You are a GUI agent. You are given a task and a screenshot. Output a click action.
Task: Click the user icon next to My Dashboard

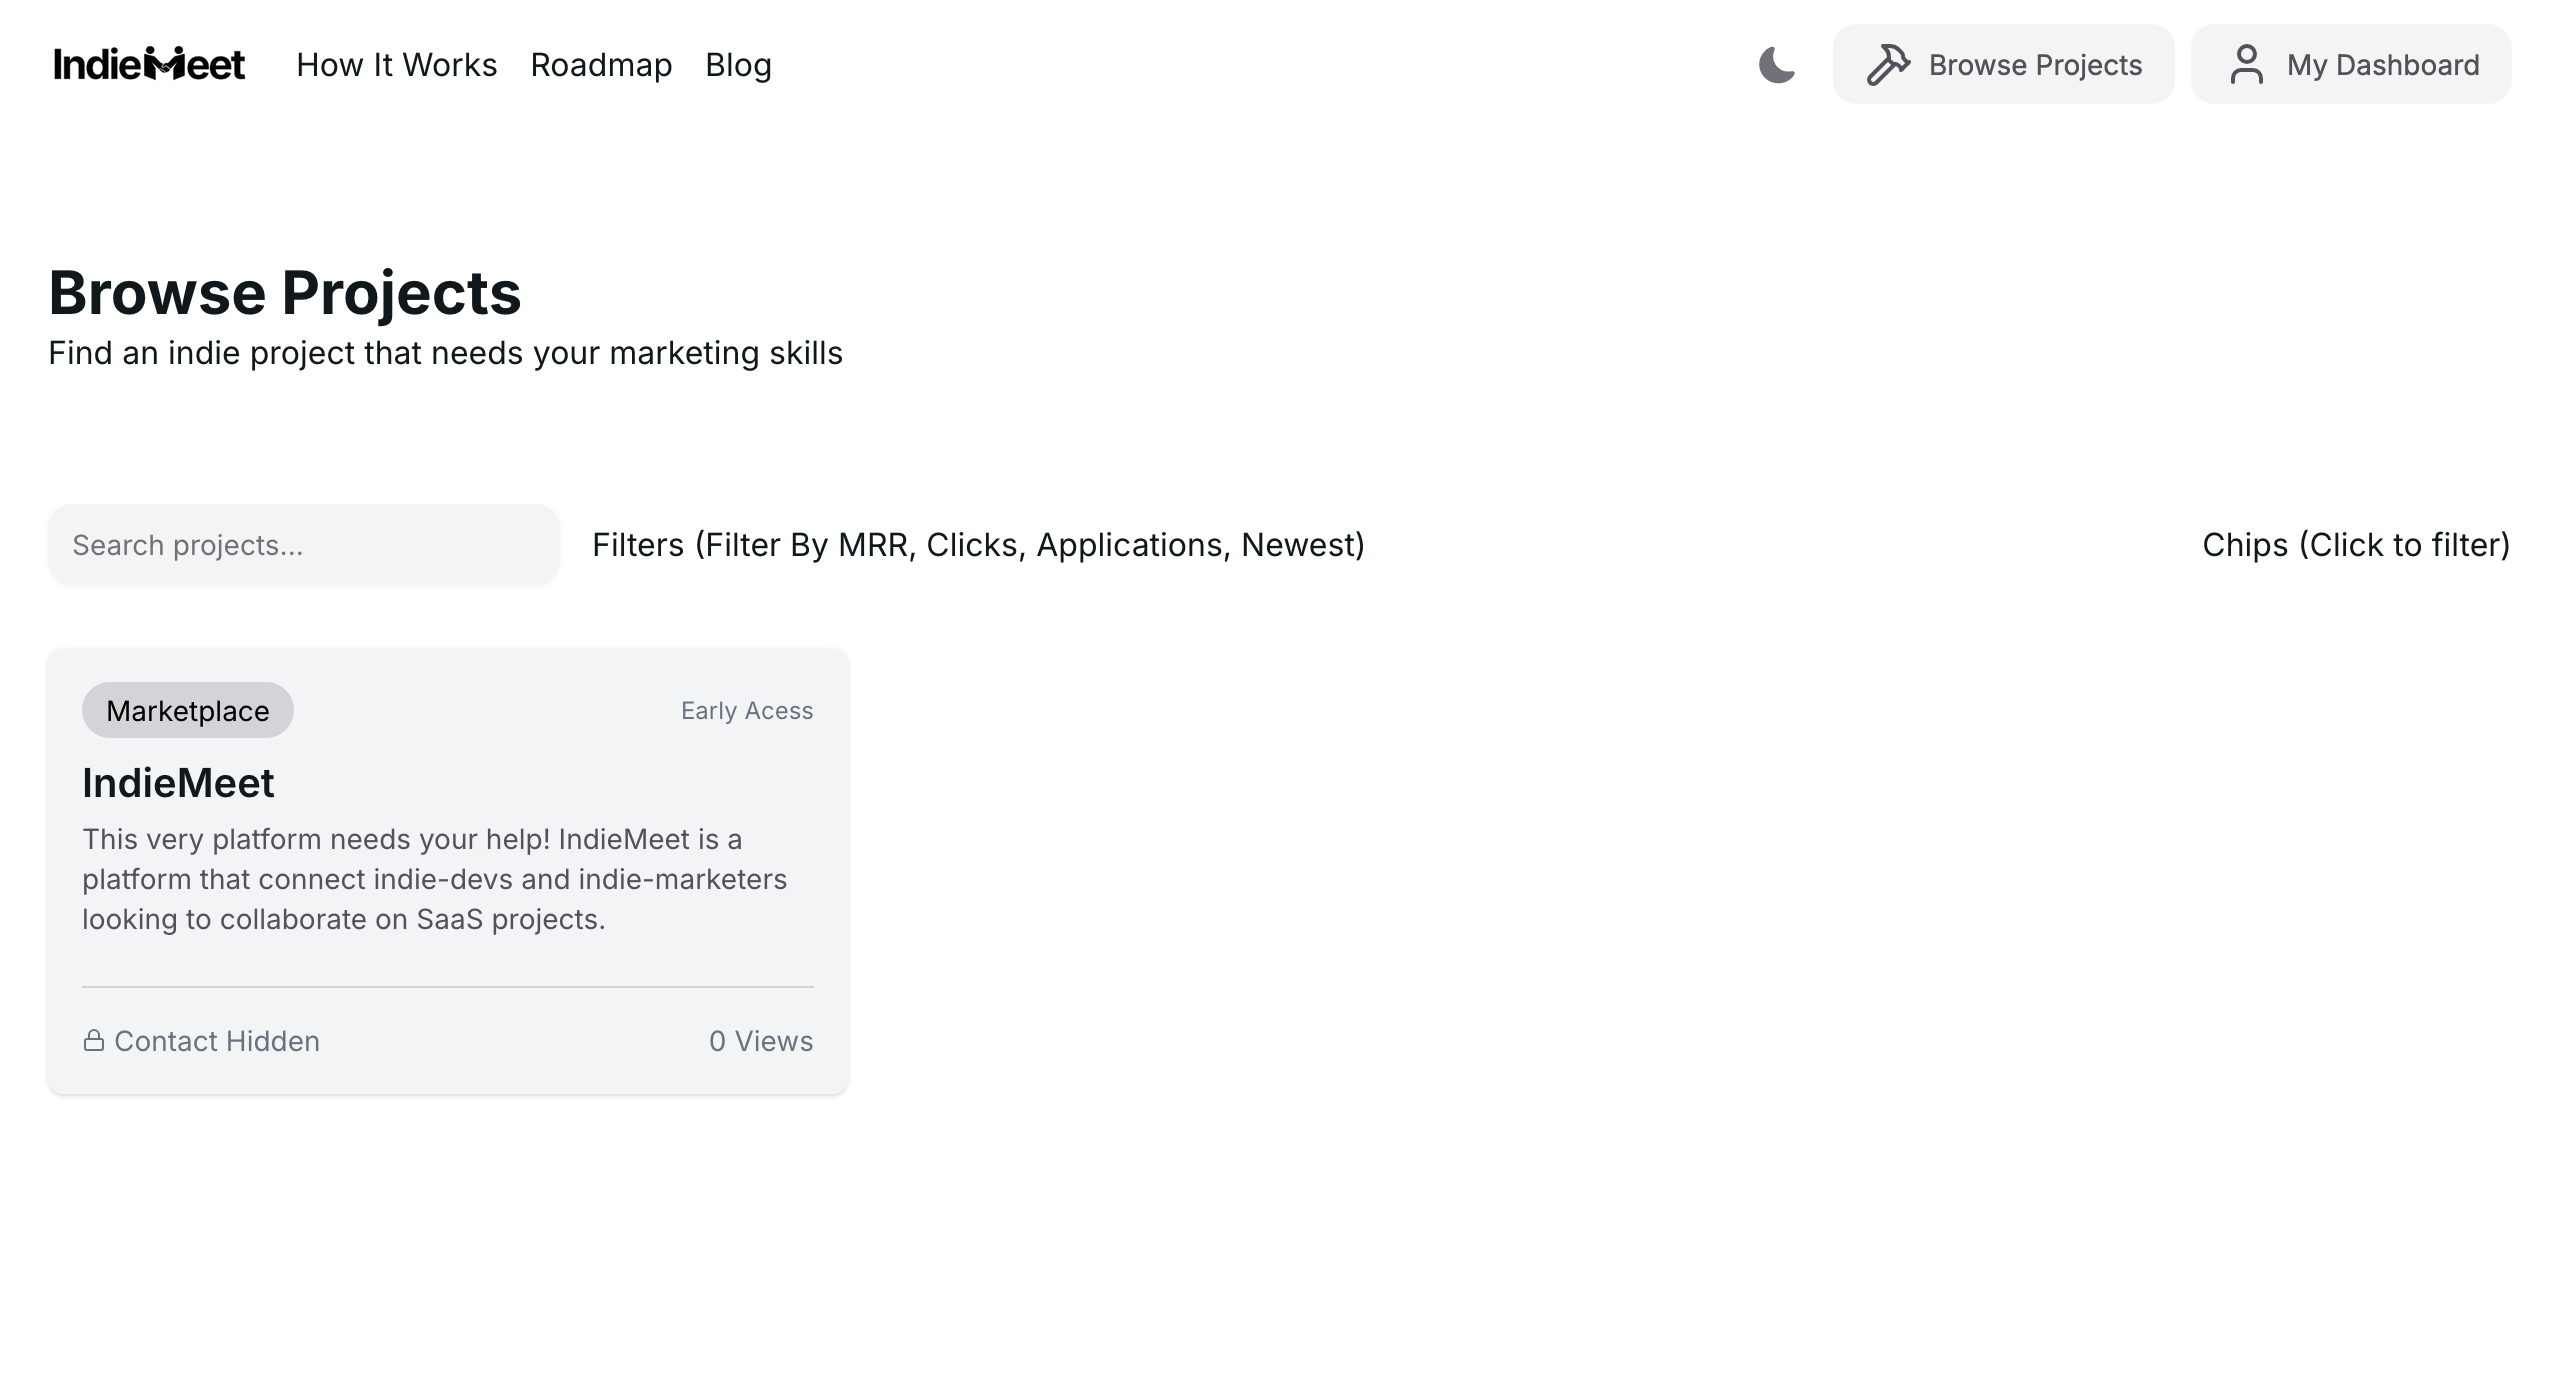coord(2247,63)
